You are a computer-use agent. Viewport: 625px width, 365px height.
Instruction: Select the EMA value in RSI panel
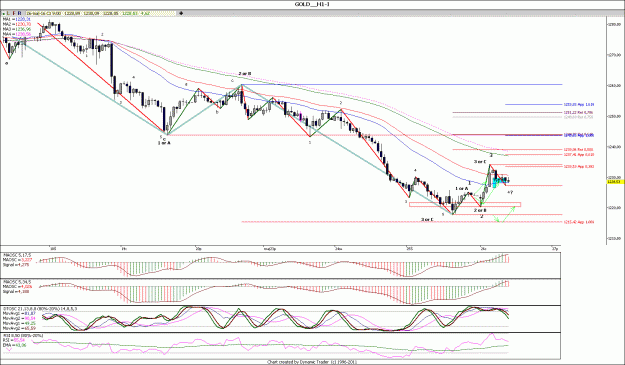tap(21, 345)
